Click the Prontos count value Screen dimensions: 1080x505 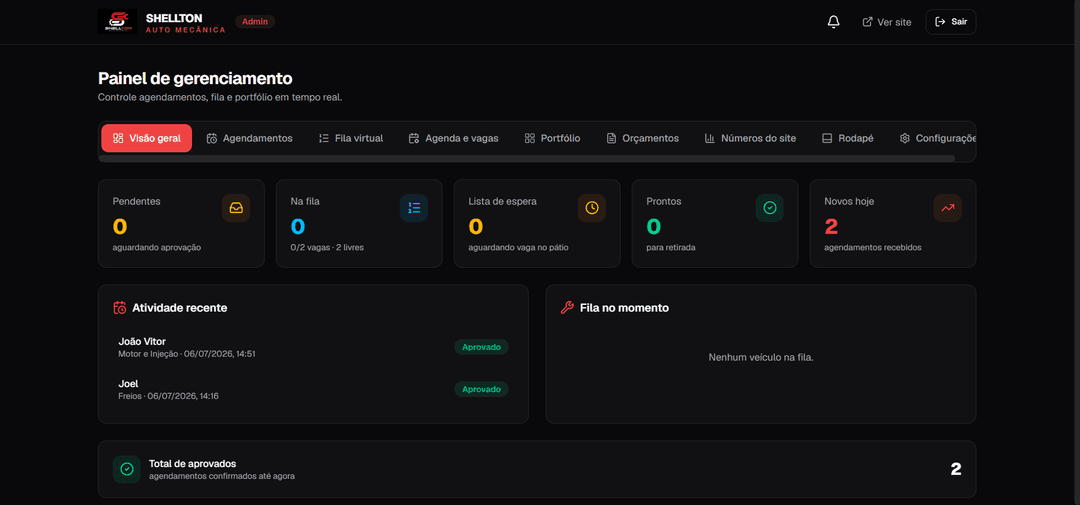pos(654,227)
